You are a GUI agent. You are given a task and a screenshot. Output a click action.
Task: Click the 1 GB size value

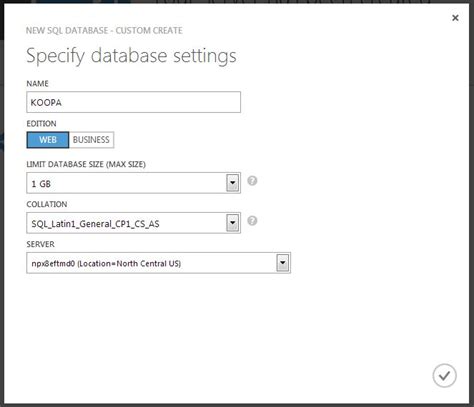point(41,184)
